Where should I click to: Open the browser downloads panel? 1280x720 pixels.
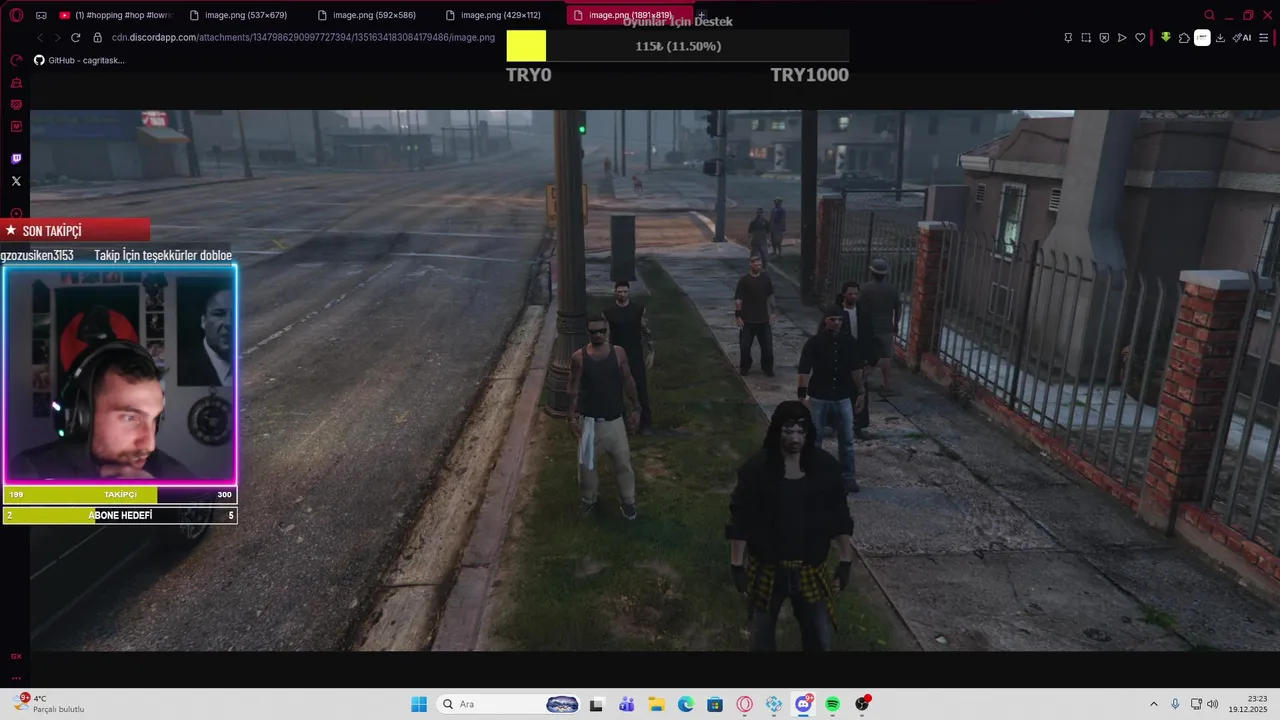coord(1220,38)
